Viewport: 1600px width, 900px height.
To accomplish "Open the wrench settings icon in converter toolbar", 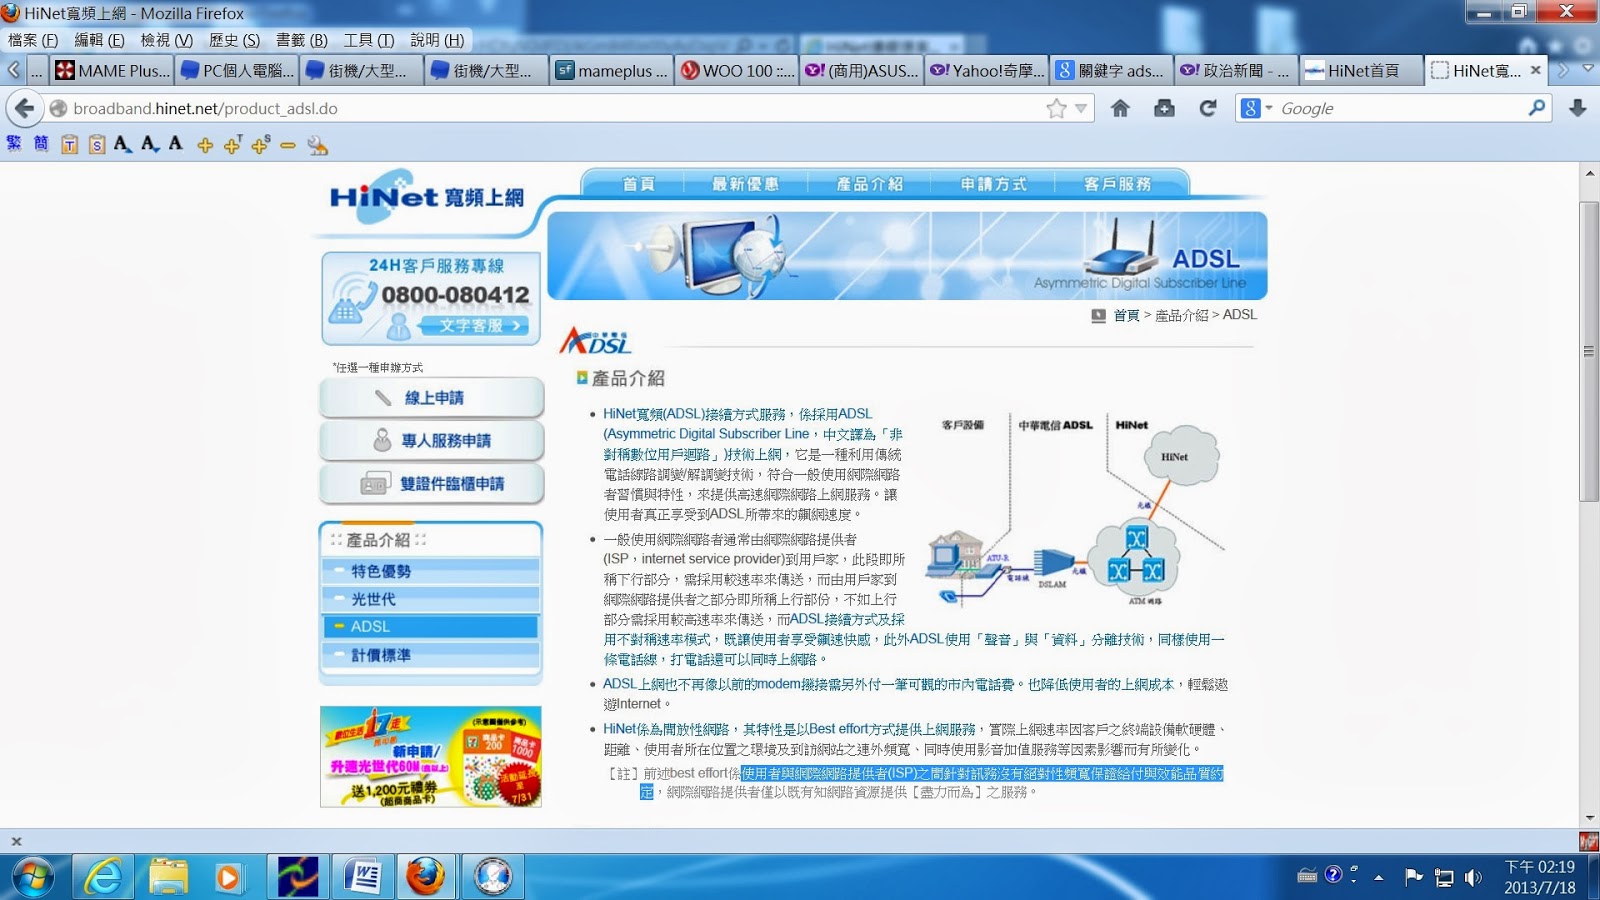I will point(318,146).
